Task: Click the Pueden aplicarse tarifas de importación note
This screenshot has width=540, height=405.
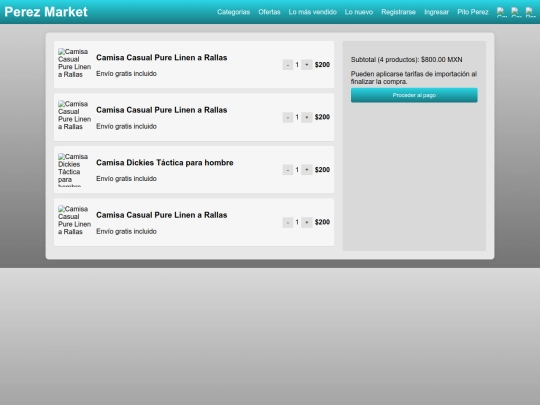Action: tap(414, 78)
